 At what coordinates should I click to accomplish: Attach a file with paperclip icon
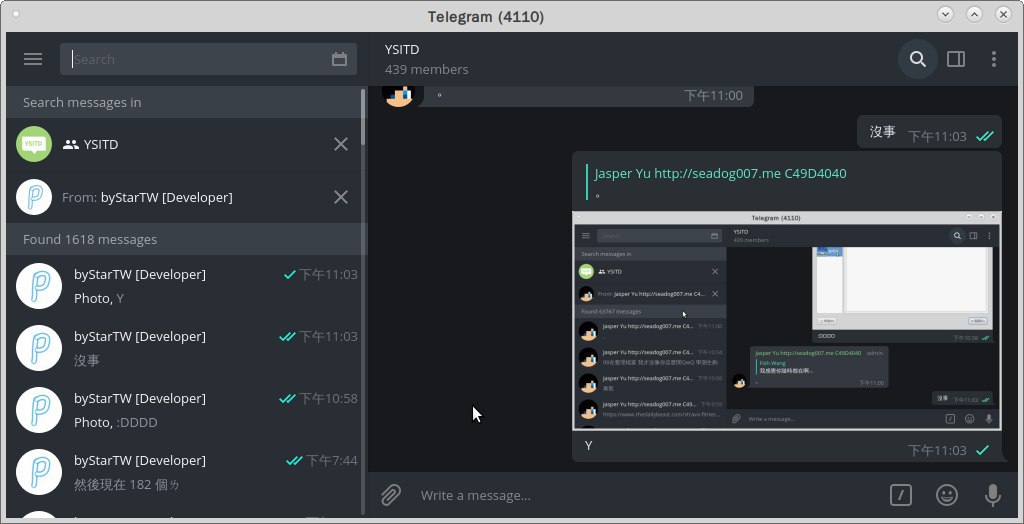point(391,495)
